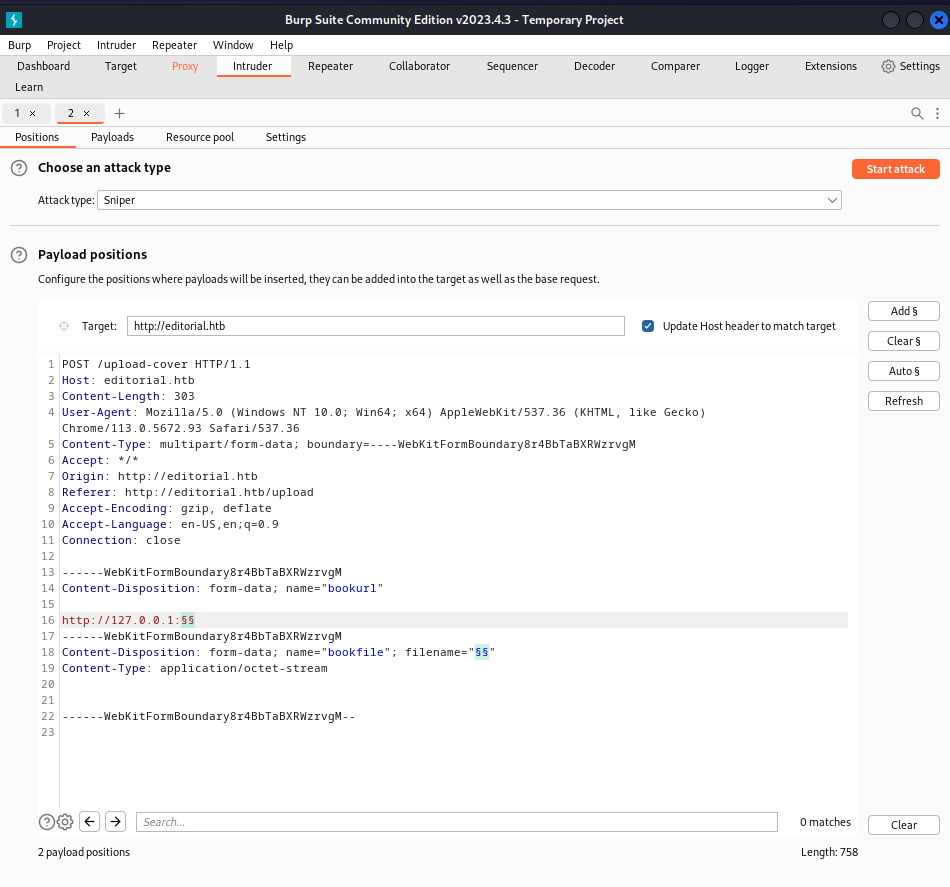950x887 pixels.
Task: Open the Intruder Settings sub-tab
Action: tap(285, 137)
